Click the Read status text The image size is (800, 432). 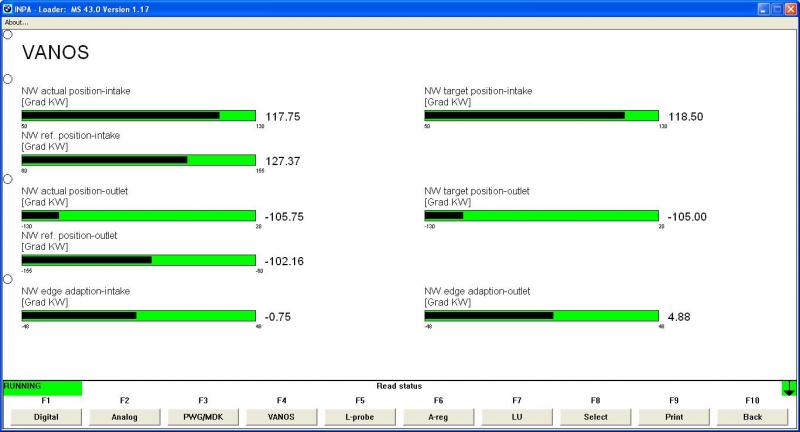pos(399,386)
